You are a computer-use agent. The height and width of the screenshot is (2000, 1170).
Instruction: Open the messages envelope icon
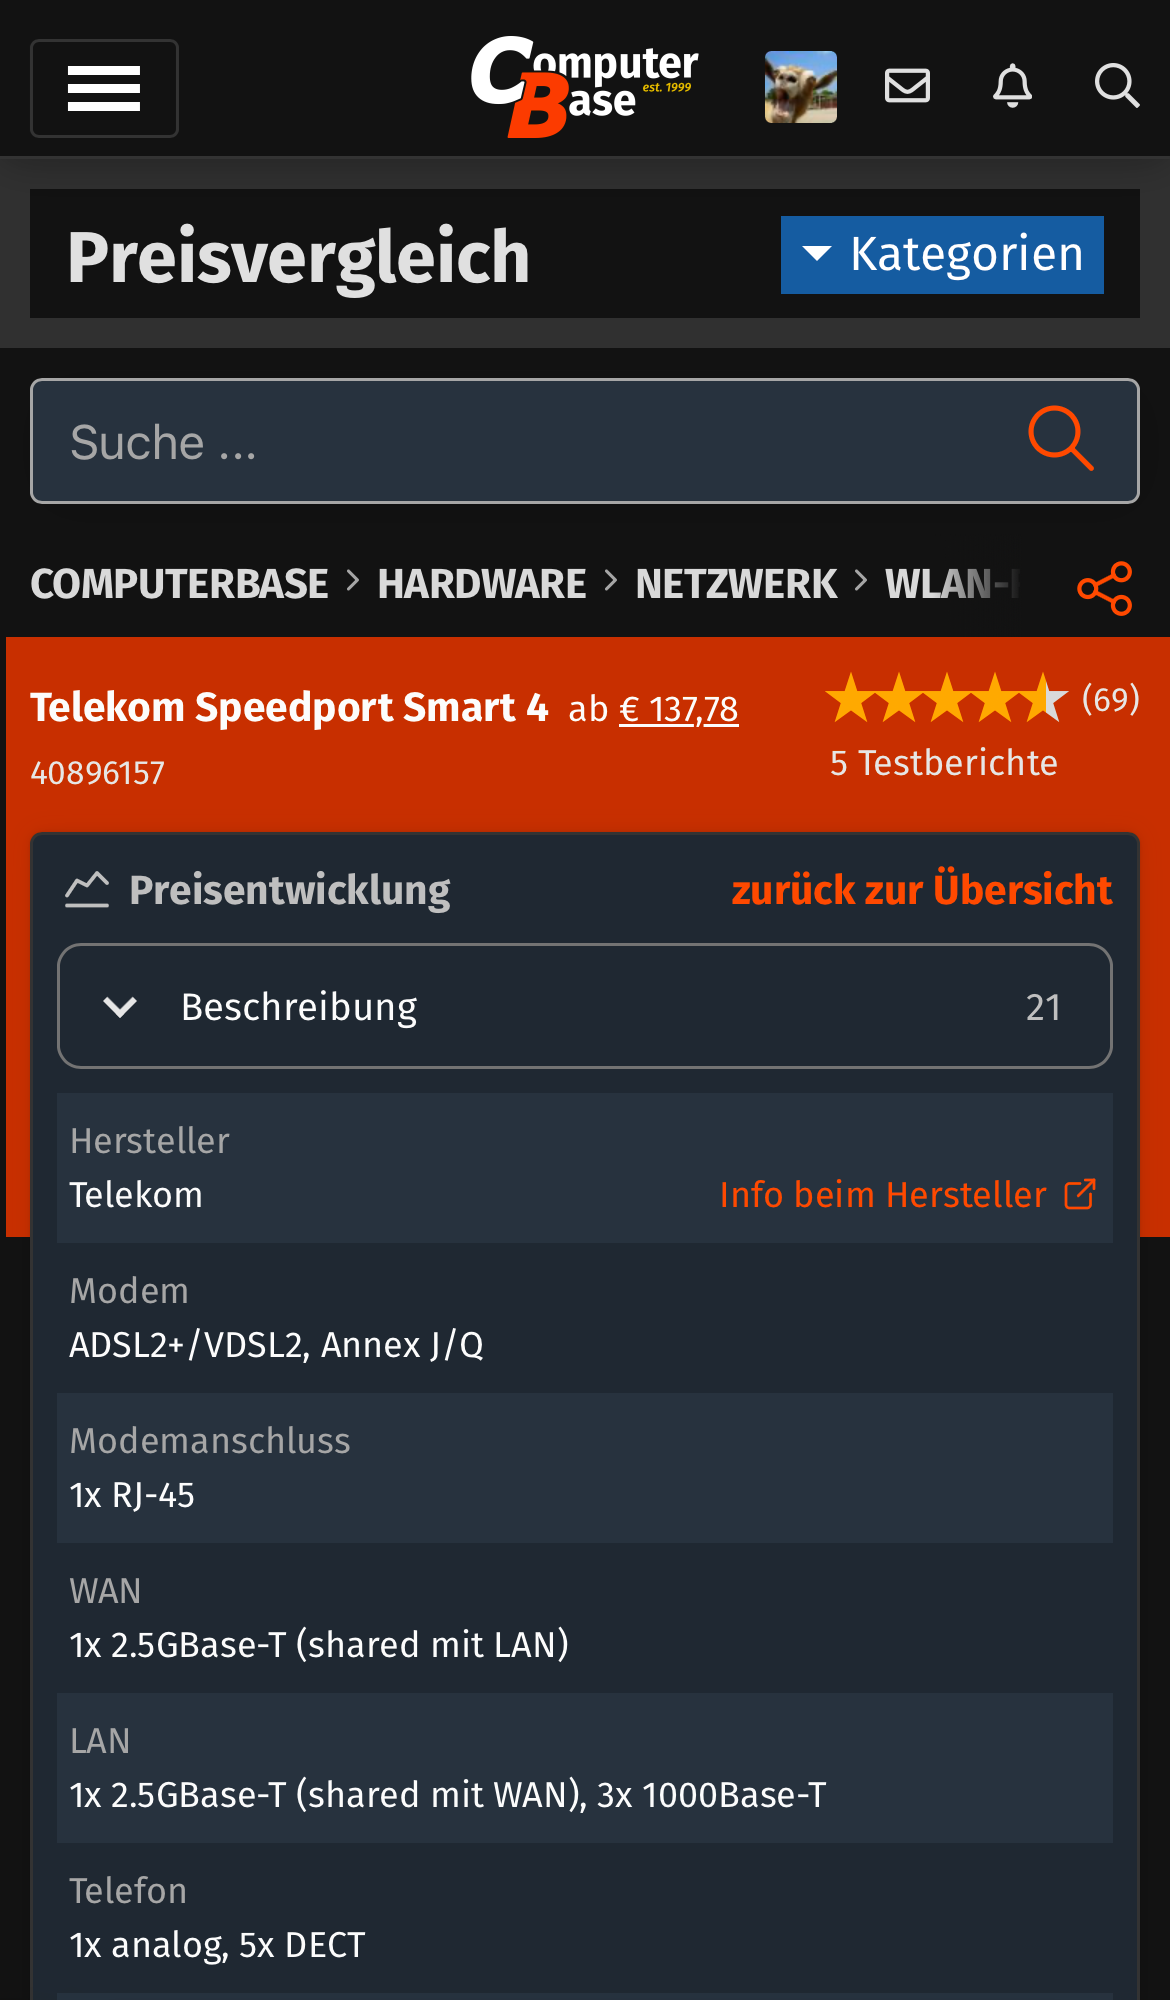point(907,86)
